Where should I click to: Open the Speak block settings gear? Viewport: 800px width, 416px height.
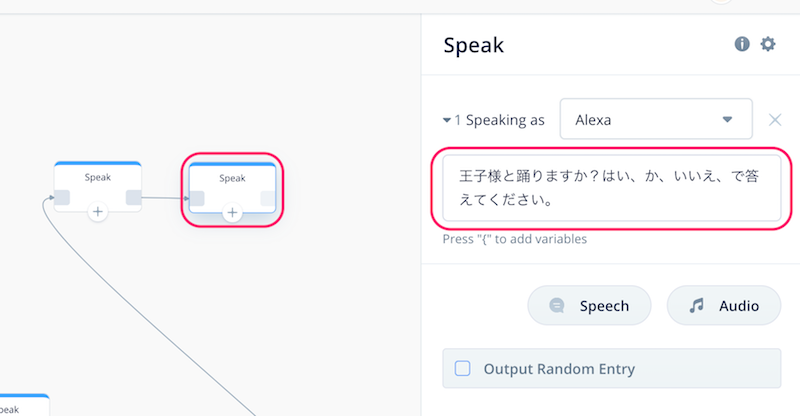tap(768, 44)
